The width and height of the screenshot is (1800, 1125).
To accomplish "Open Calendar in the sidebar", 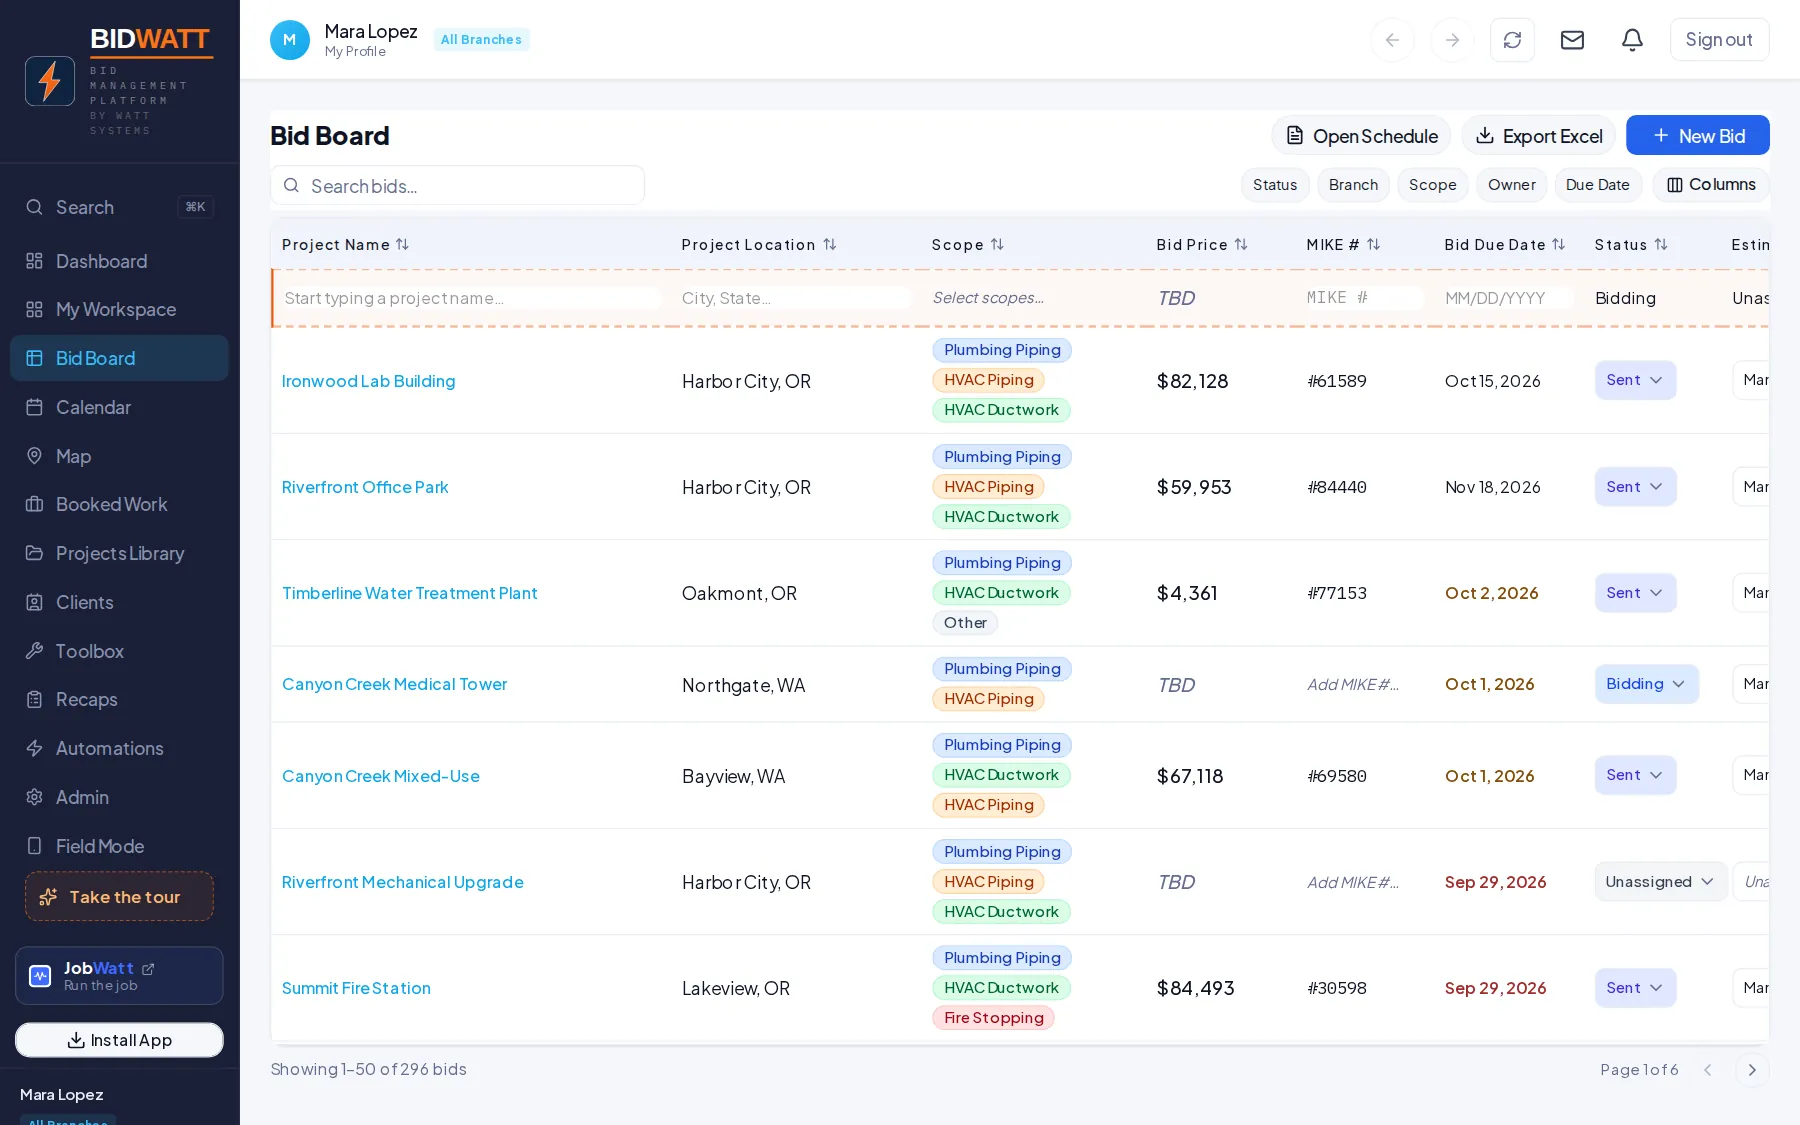I will [119, 407].
